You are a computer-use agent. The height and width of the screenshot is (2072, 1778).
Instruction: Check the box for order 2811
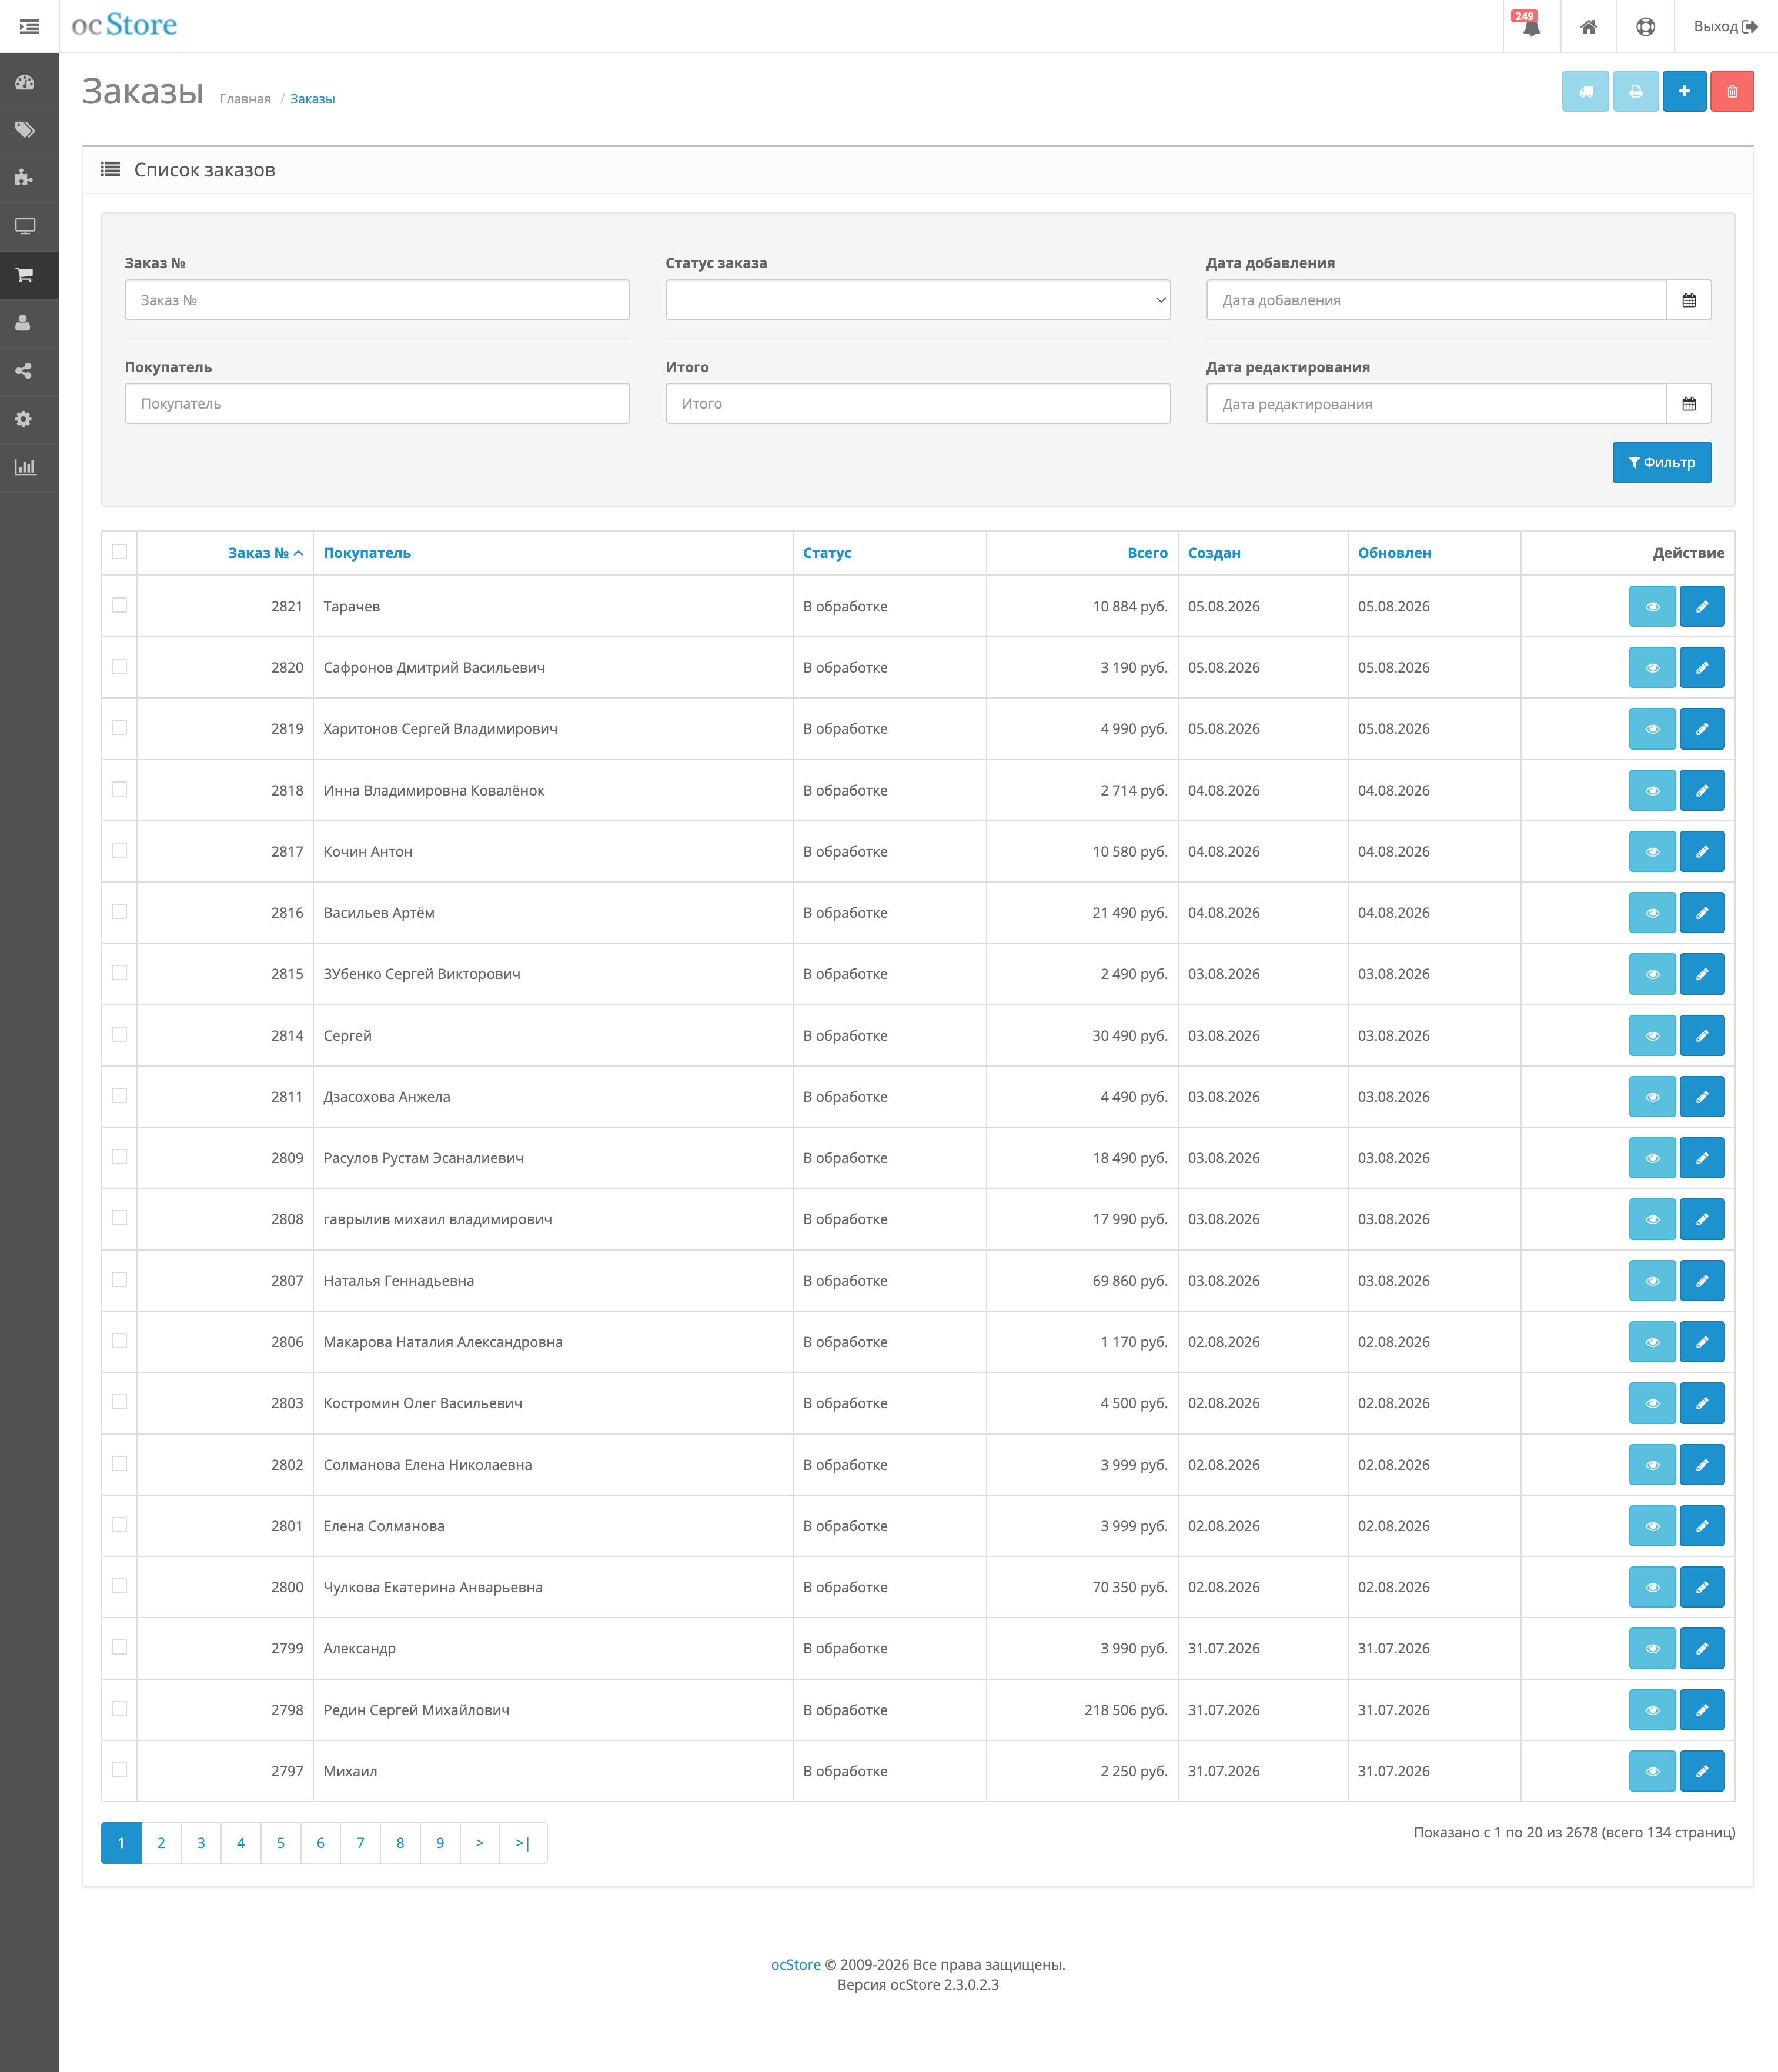(119, 1095)
